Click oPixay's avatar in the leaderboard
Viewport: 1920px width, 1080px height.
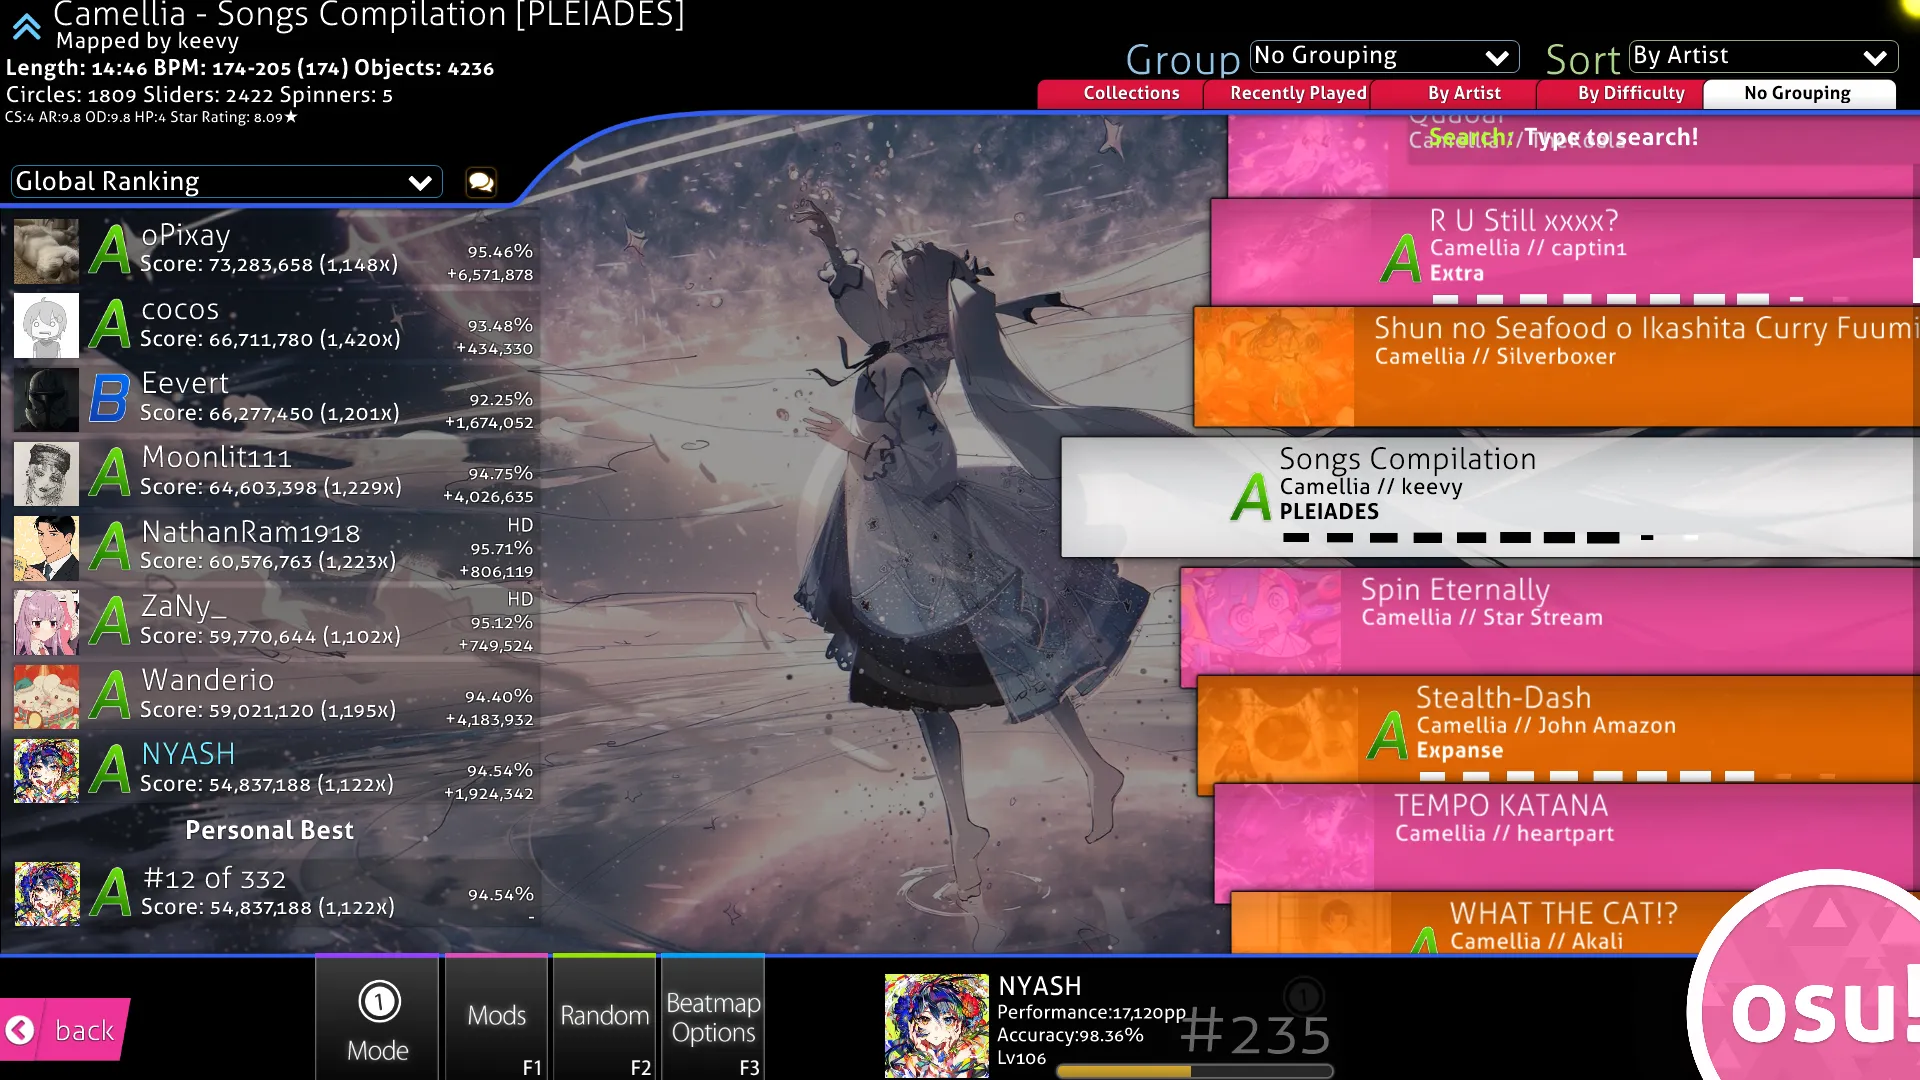[46, 251]
